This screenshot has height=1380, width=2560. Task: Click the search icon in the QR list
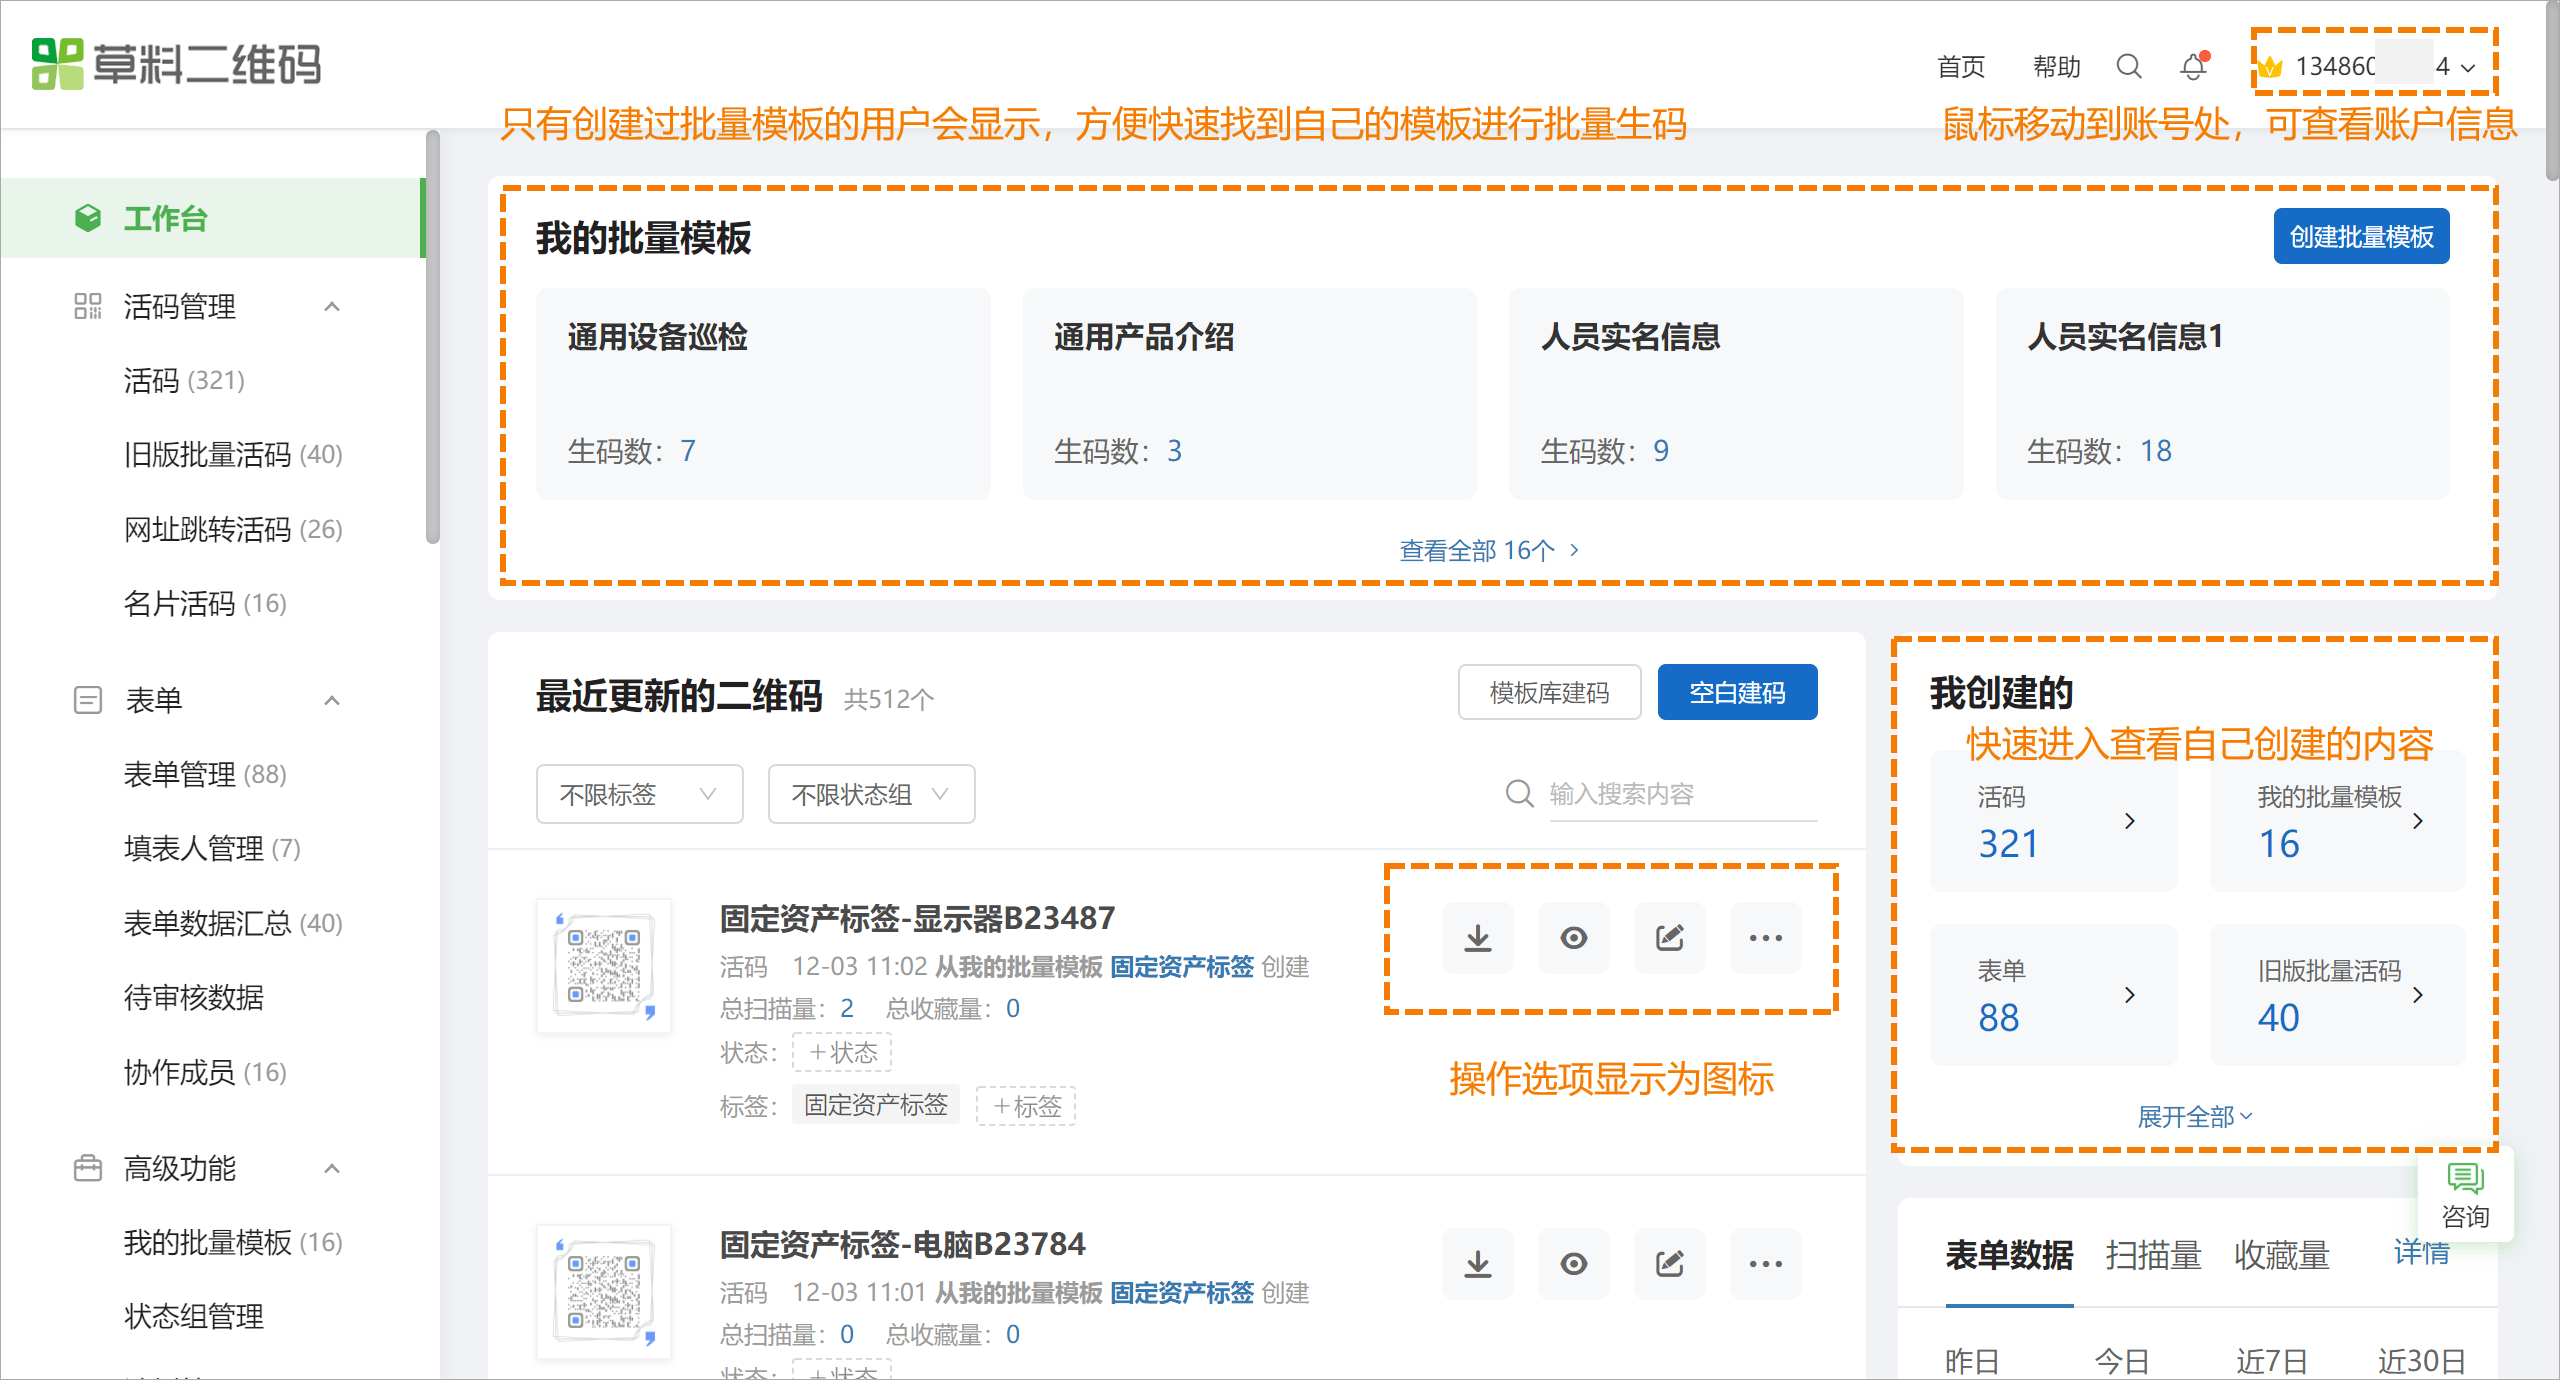[x=1520, y=794]
